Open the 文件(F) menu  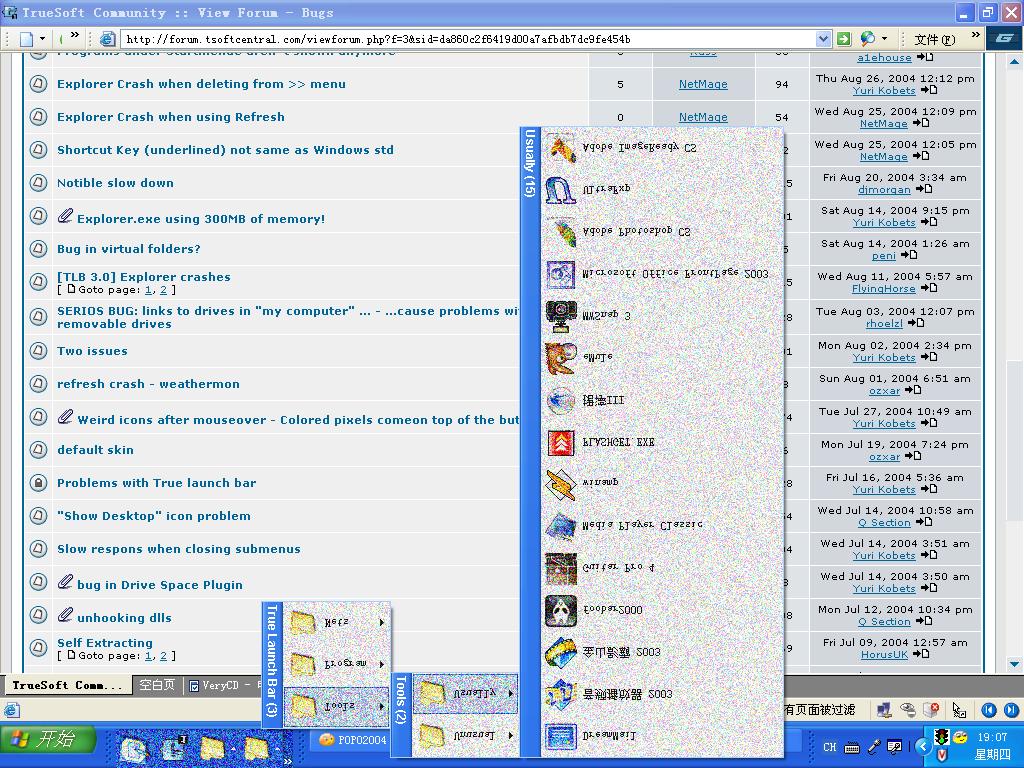pyautogui.click(x=934, y=39)
